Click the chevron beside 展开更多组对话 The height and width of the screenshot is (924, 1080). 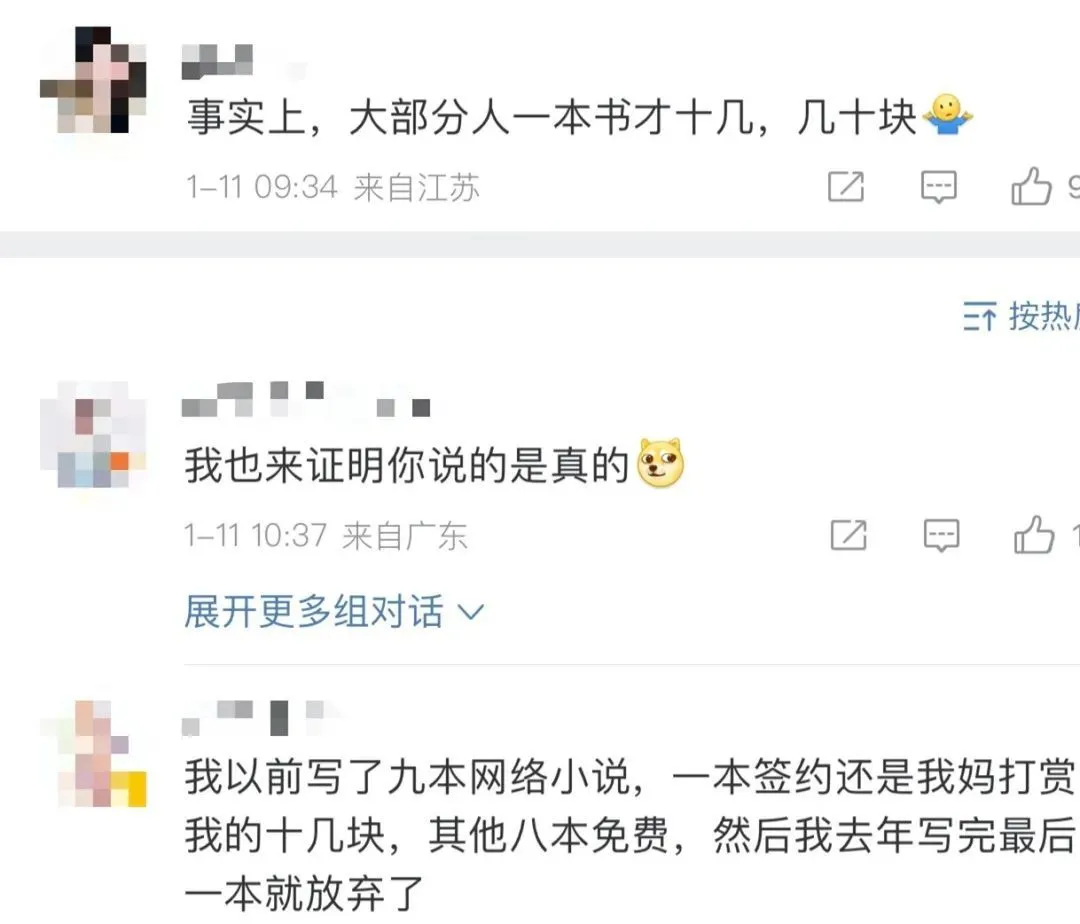tap(472, 611)
